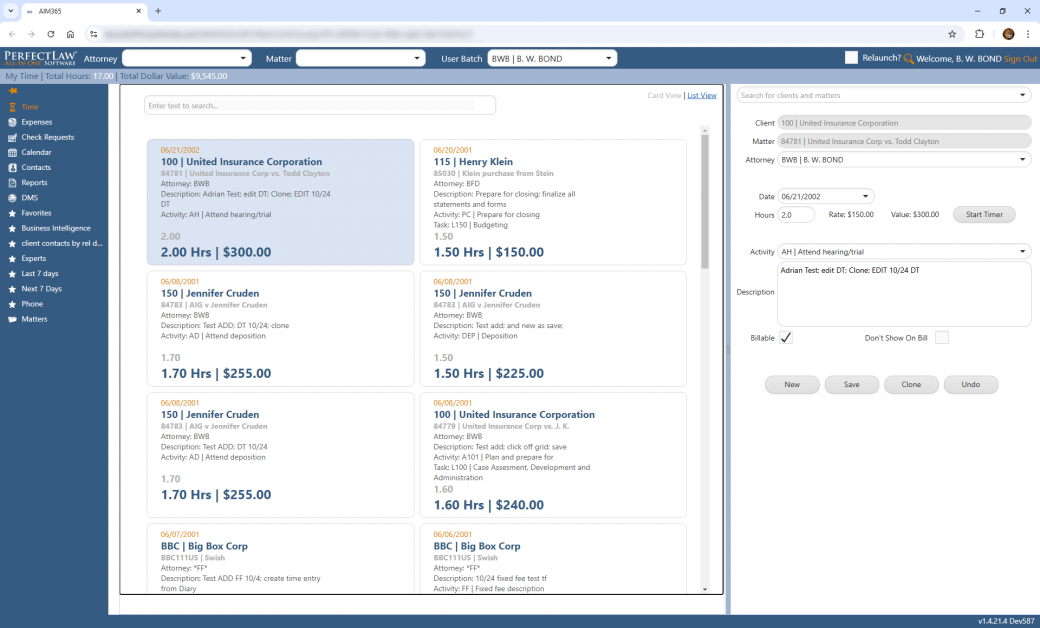
Task: Open Expenses via its coins icon
Action: point(12,122)
